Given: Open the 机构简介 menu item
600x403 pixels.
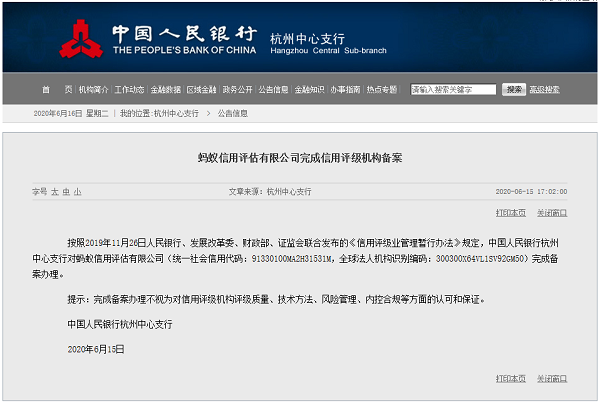Looking at the screenshot, I should pyautogui.click(x=94, y=90).
